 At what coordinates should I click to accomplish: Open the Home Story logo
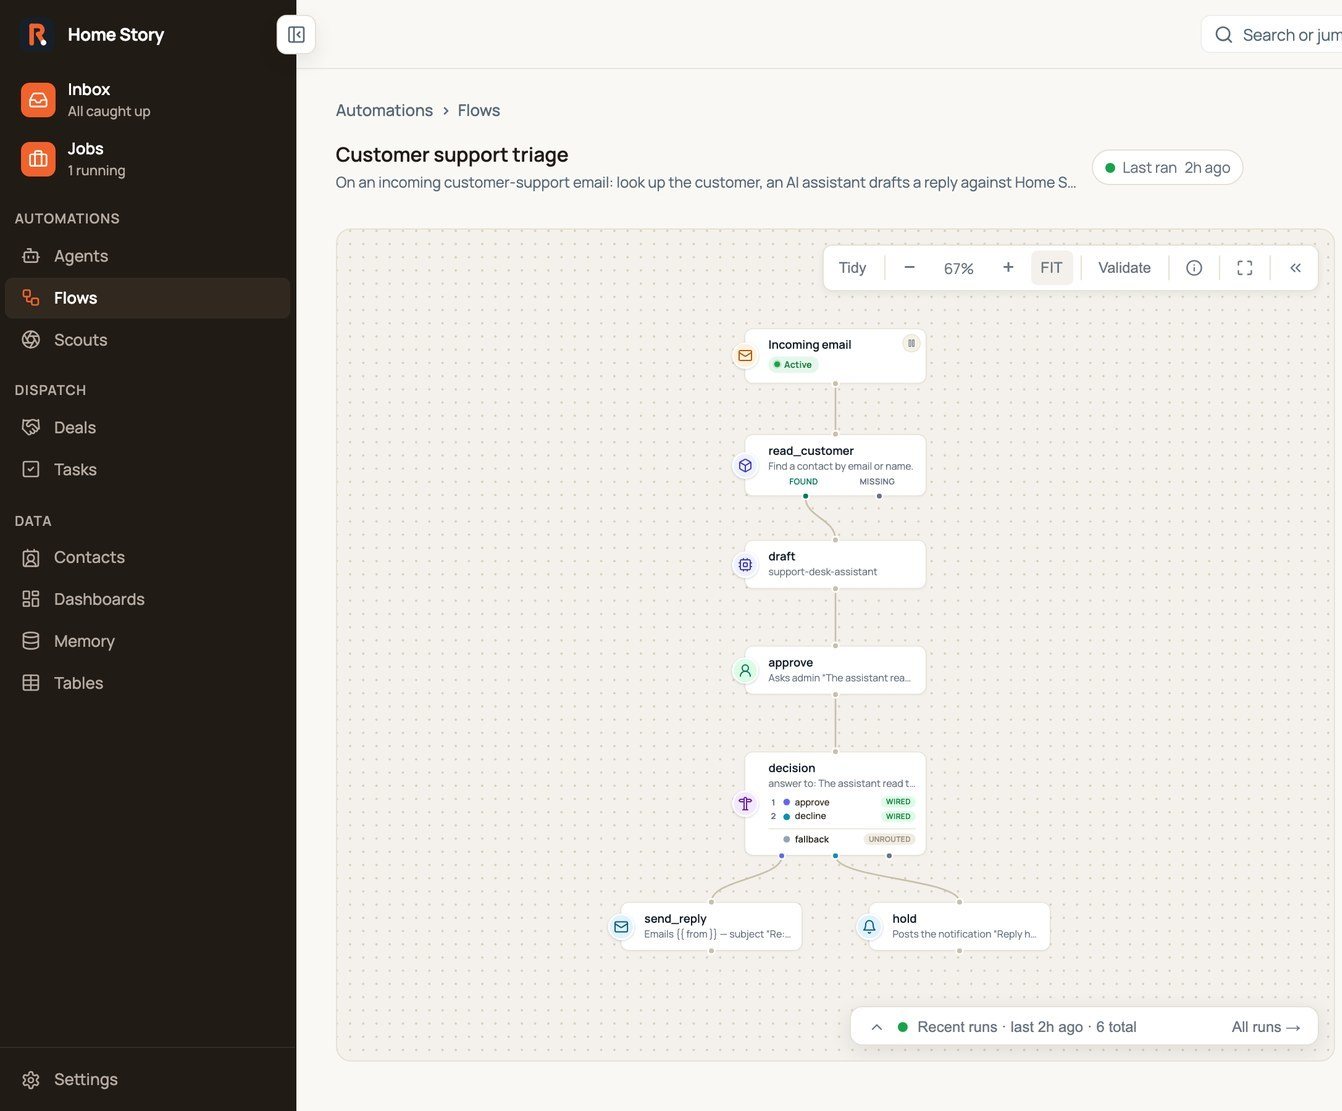37,35
